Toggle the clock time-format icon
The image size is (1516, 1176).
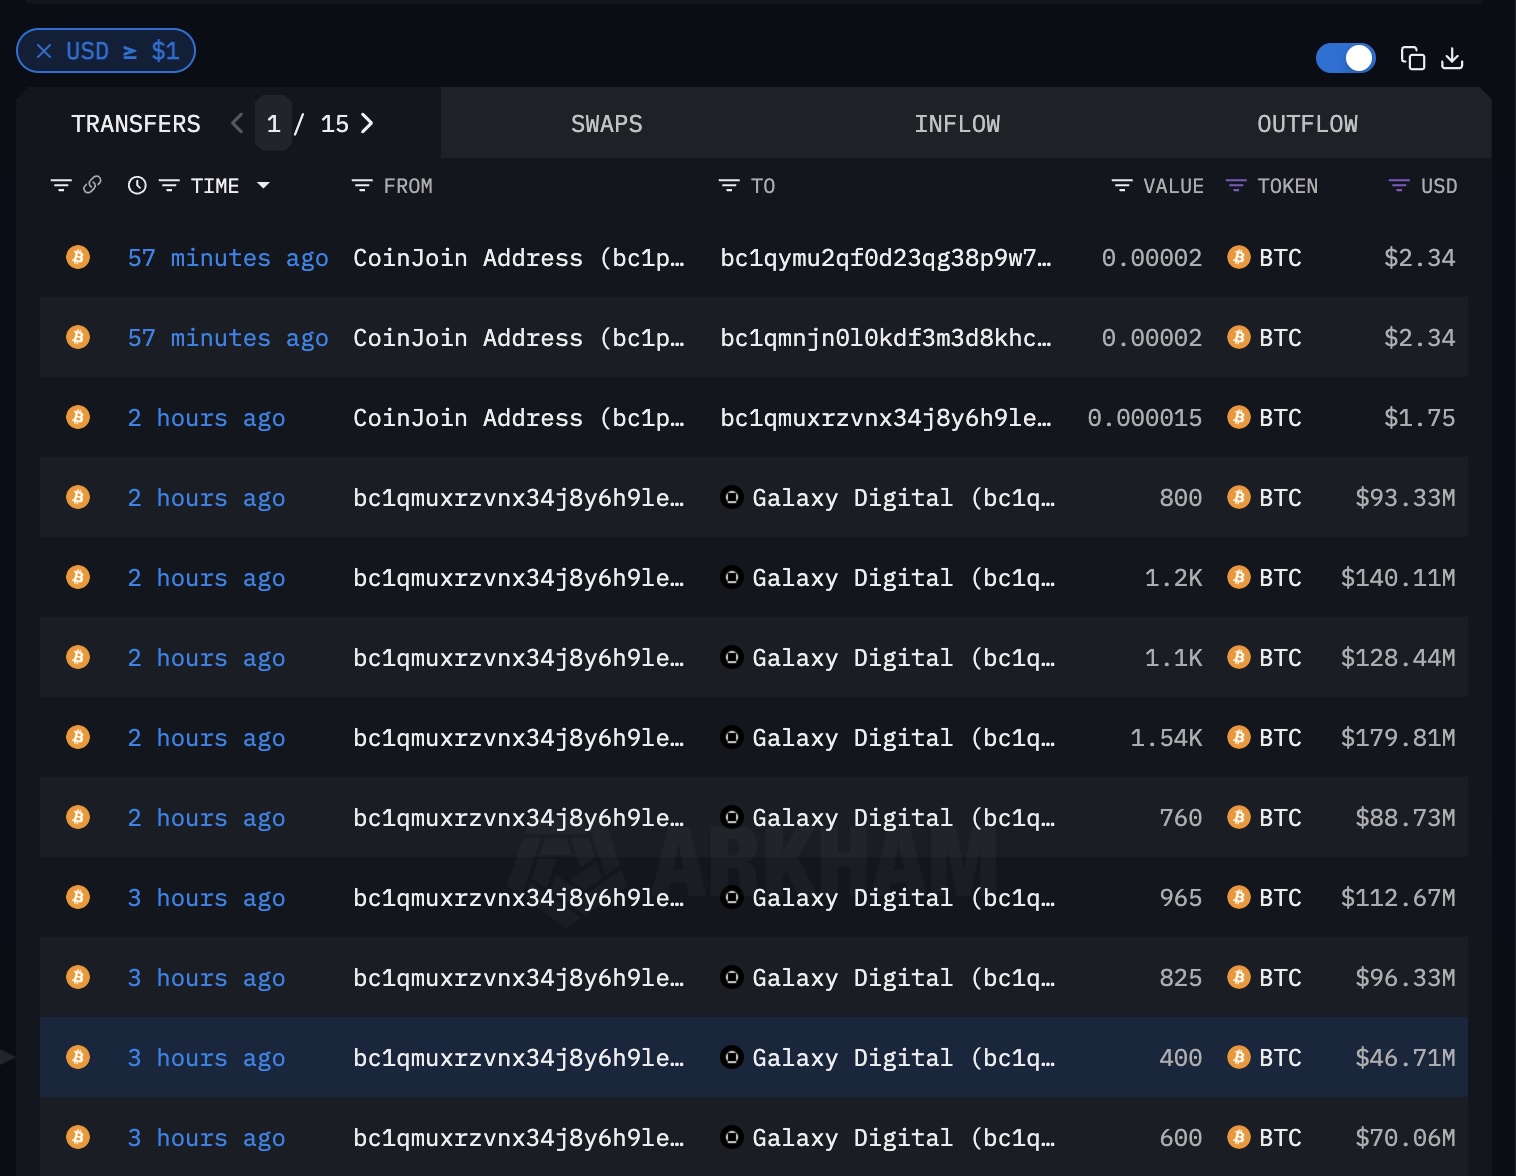[x=137, y=186]
